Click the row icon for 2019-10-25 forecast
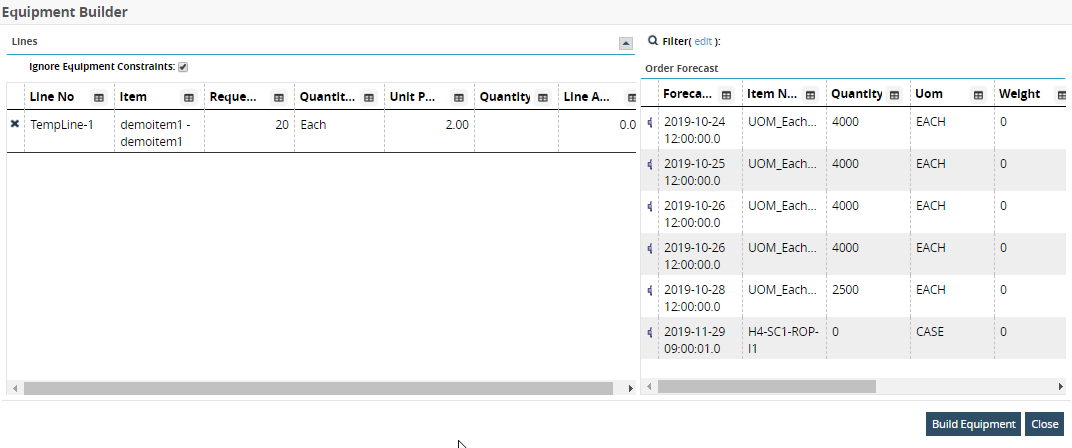Image resolution: width=1072 pixels, height=448 pixels. [x=649, y=164]
